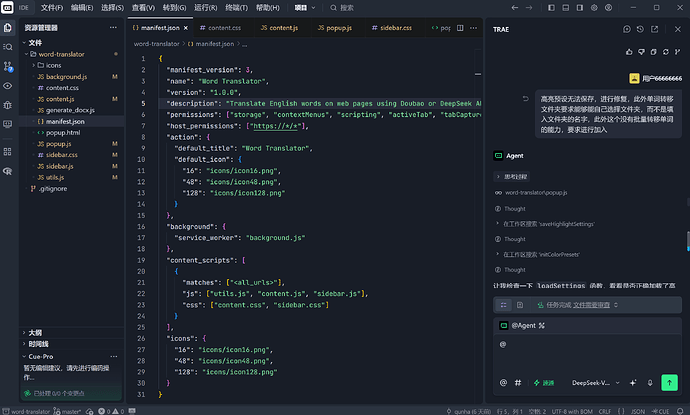
Task: Toggle the left sidebar layout icon
Action: click(551, 8)
